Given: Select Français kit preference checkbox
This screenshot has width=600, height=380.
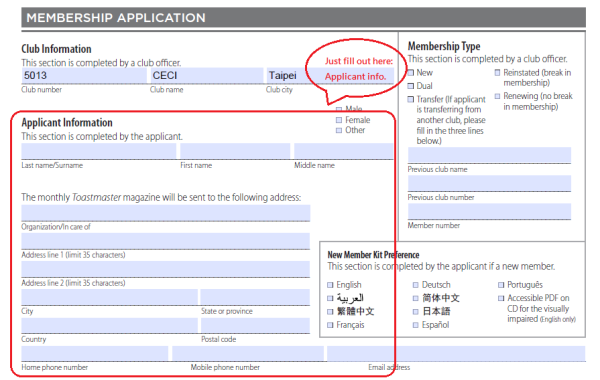Looking at the screenshot, I should [330, 325].
